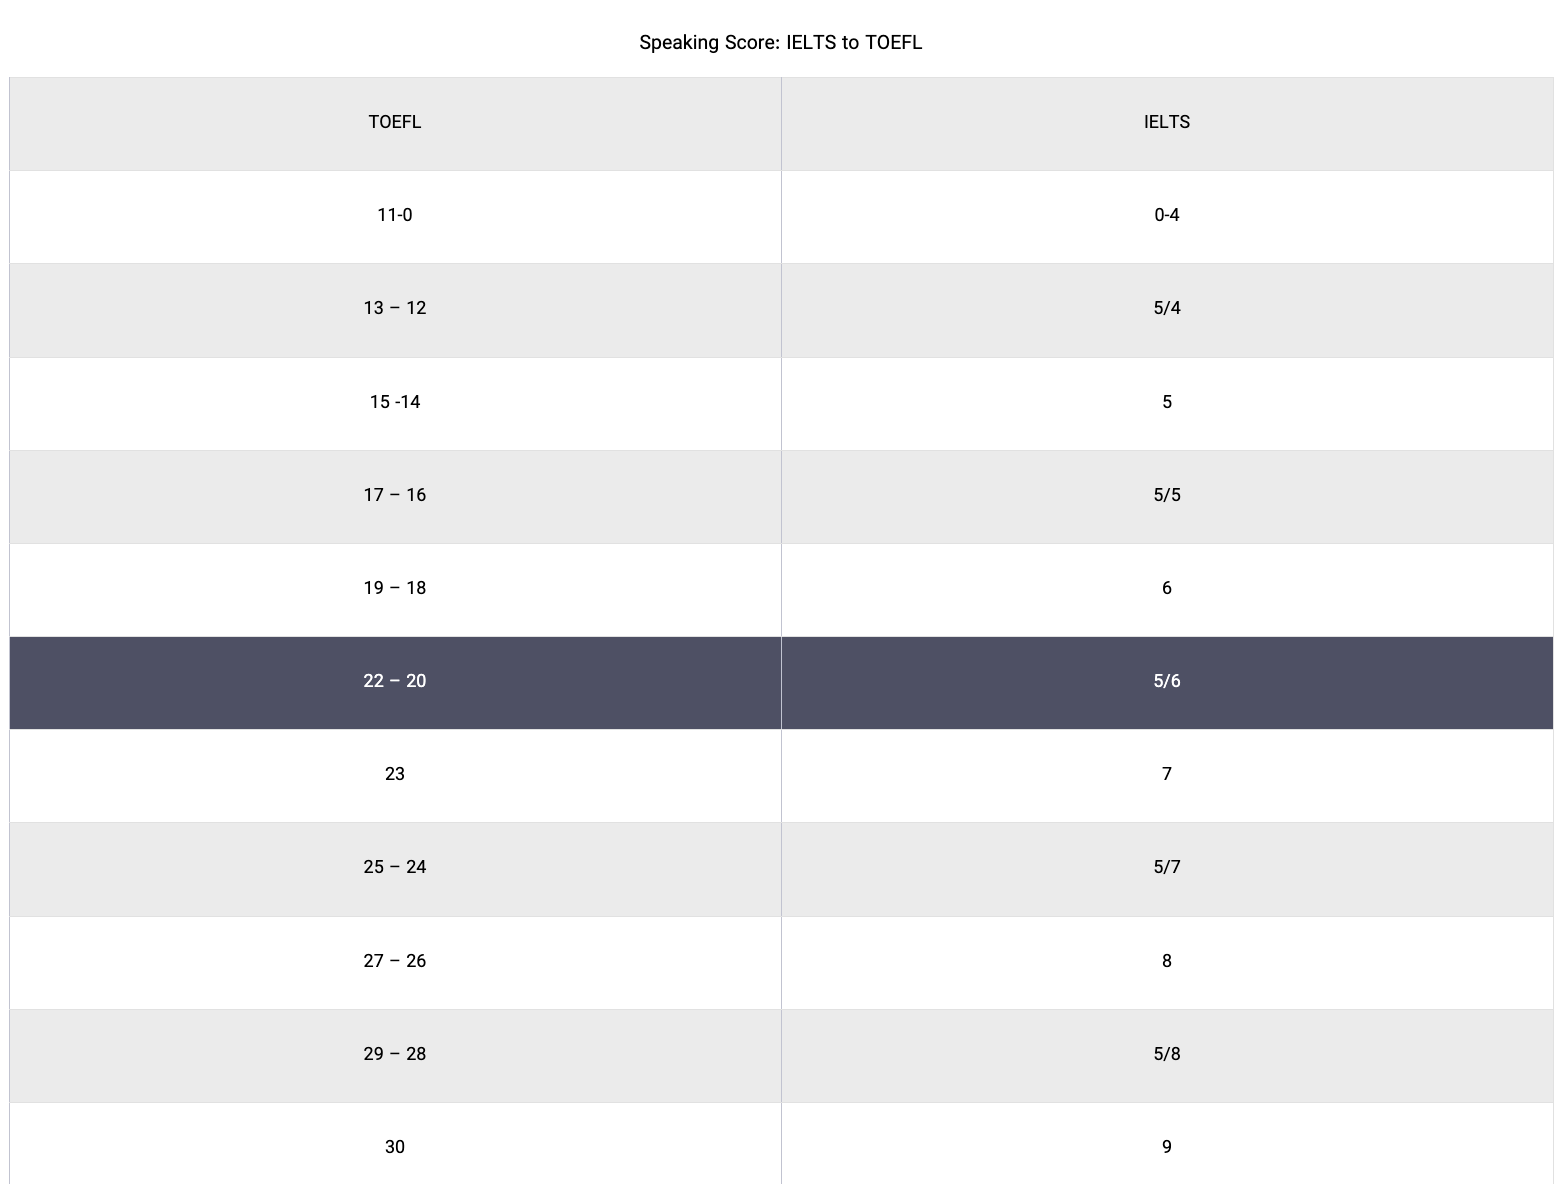Click the TOEFL column header

pos(395,122)
